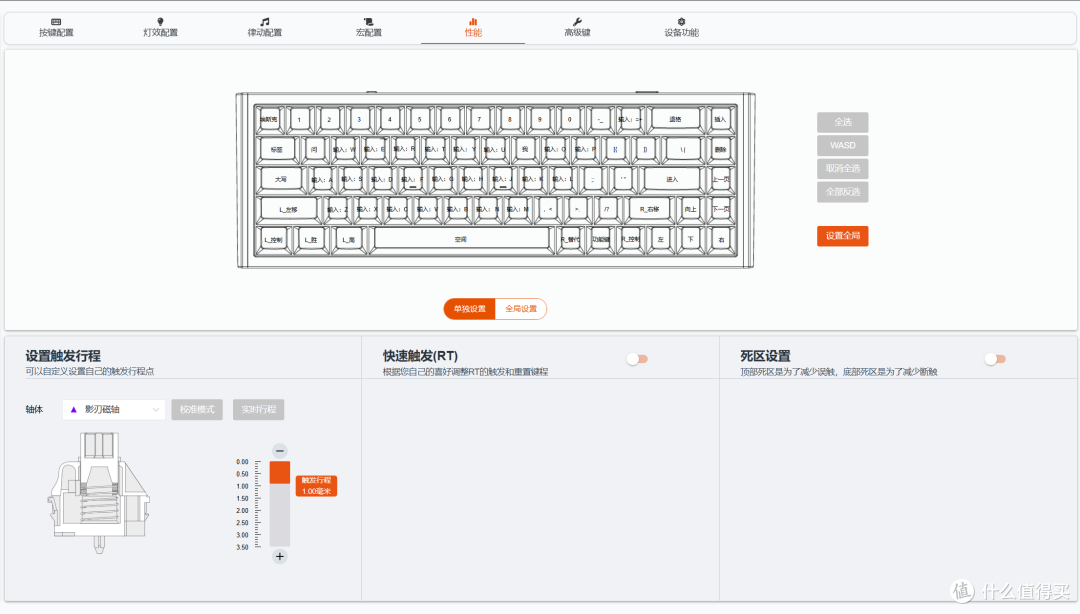
Task: Select the L_左移 left shift key
Action: 288,209
